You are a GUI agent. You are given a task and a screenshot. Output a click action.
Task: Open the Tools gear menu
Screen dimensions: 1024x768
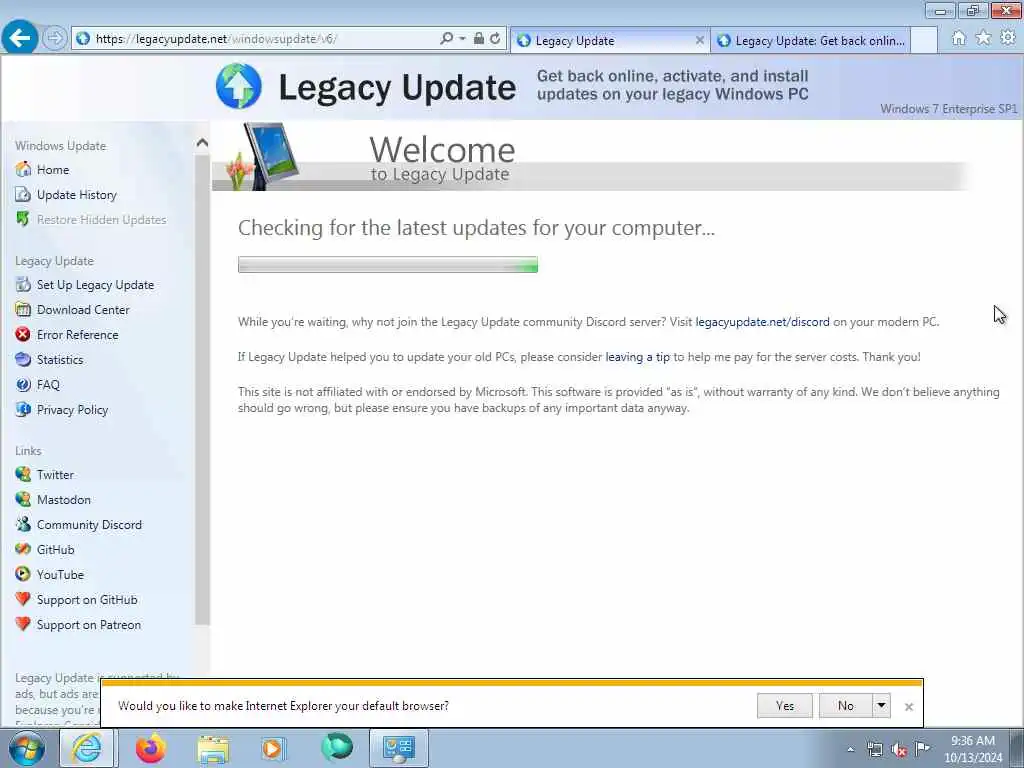click(1008, 38)
